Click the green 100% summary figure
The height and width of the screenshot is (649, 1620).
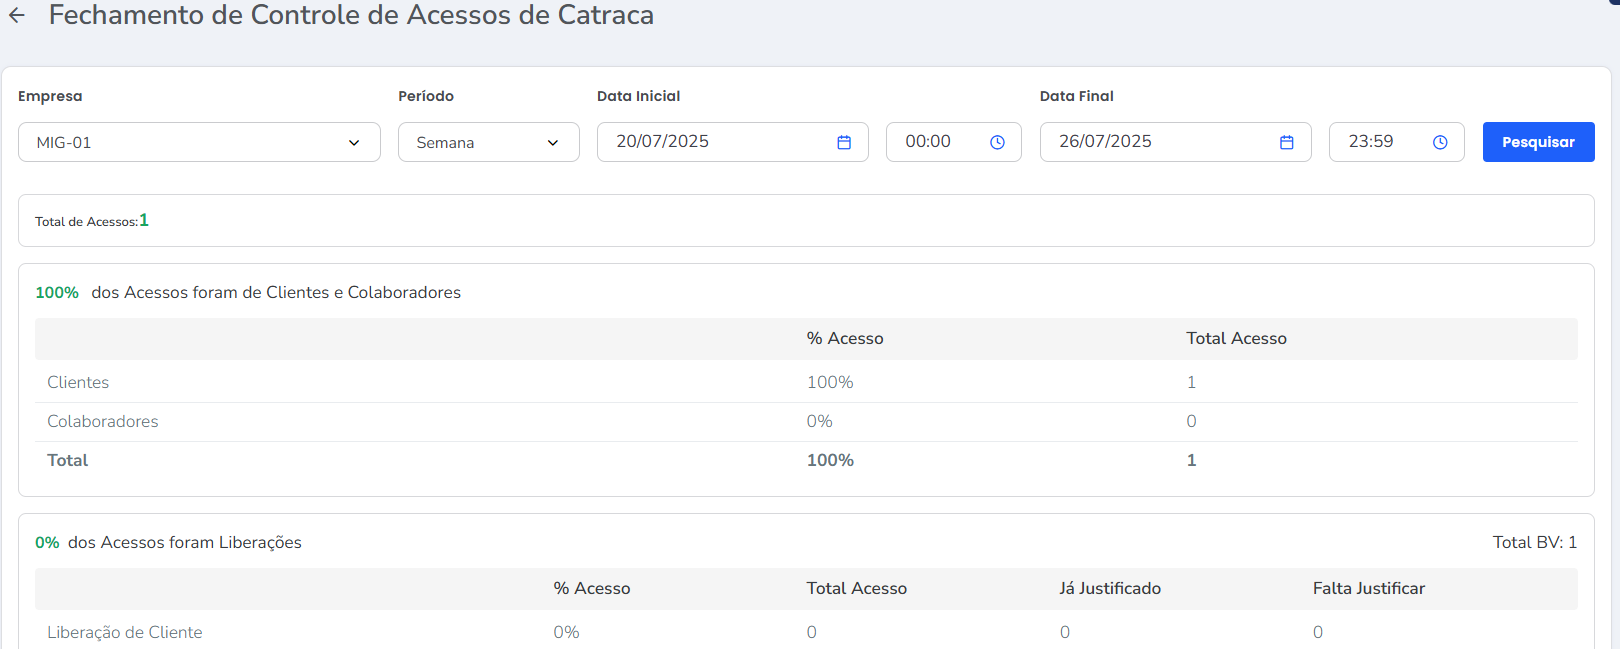(57, 292)
